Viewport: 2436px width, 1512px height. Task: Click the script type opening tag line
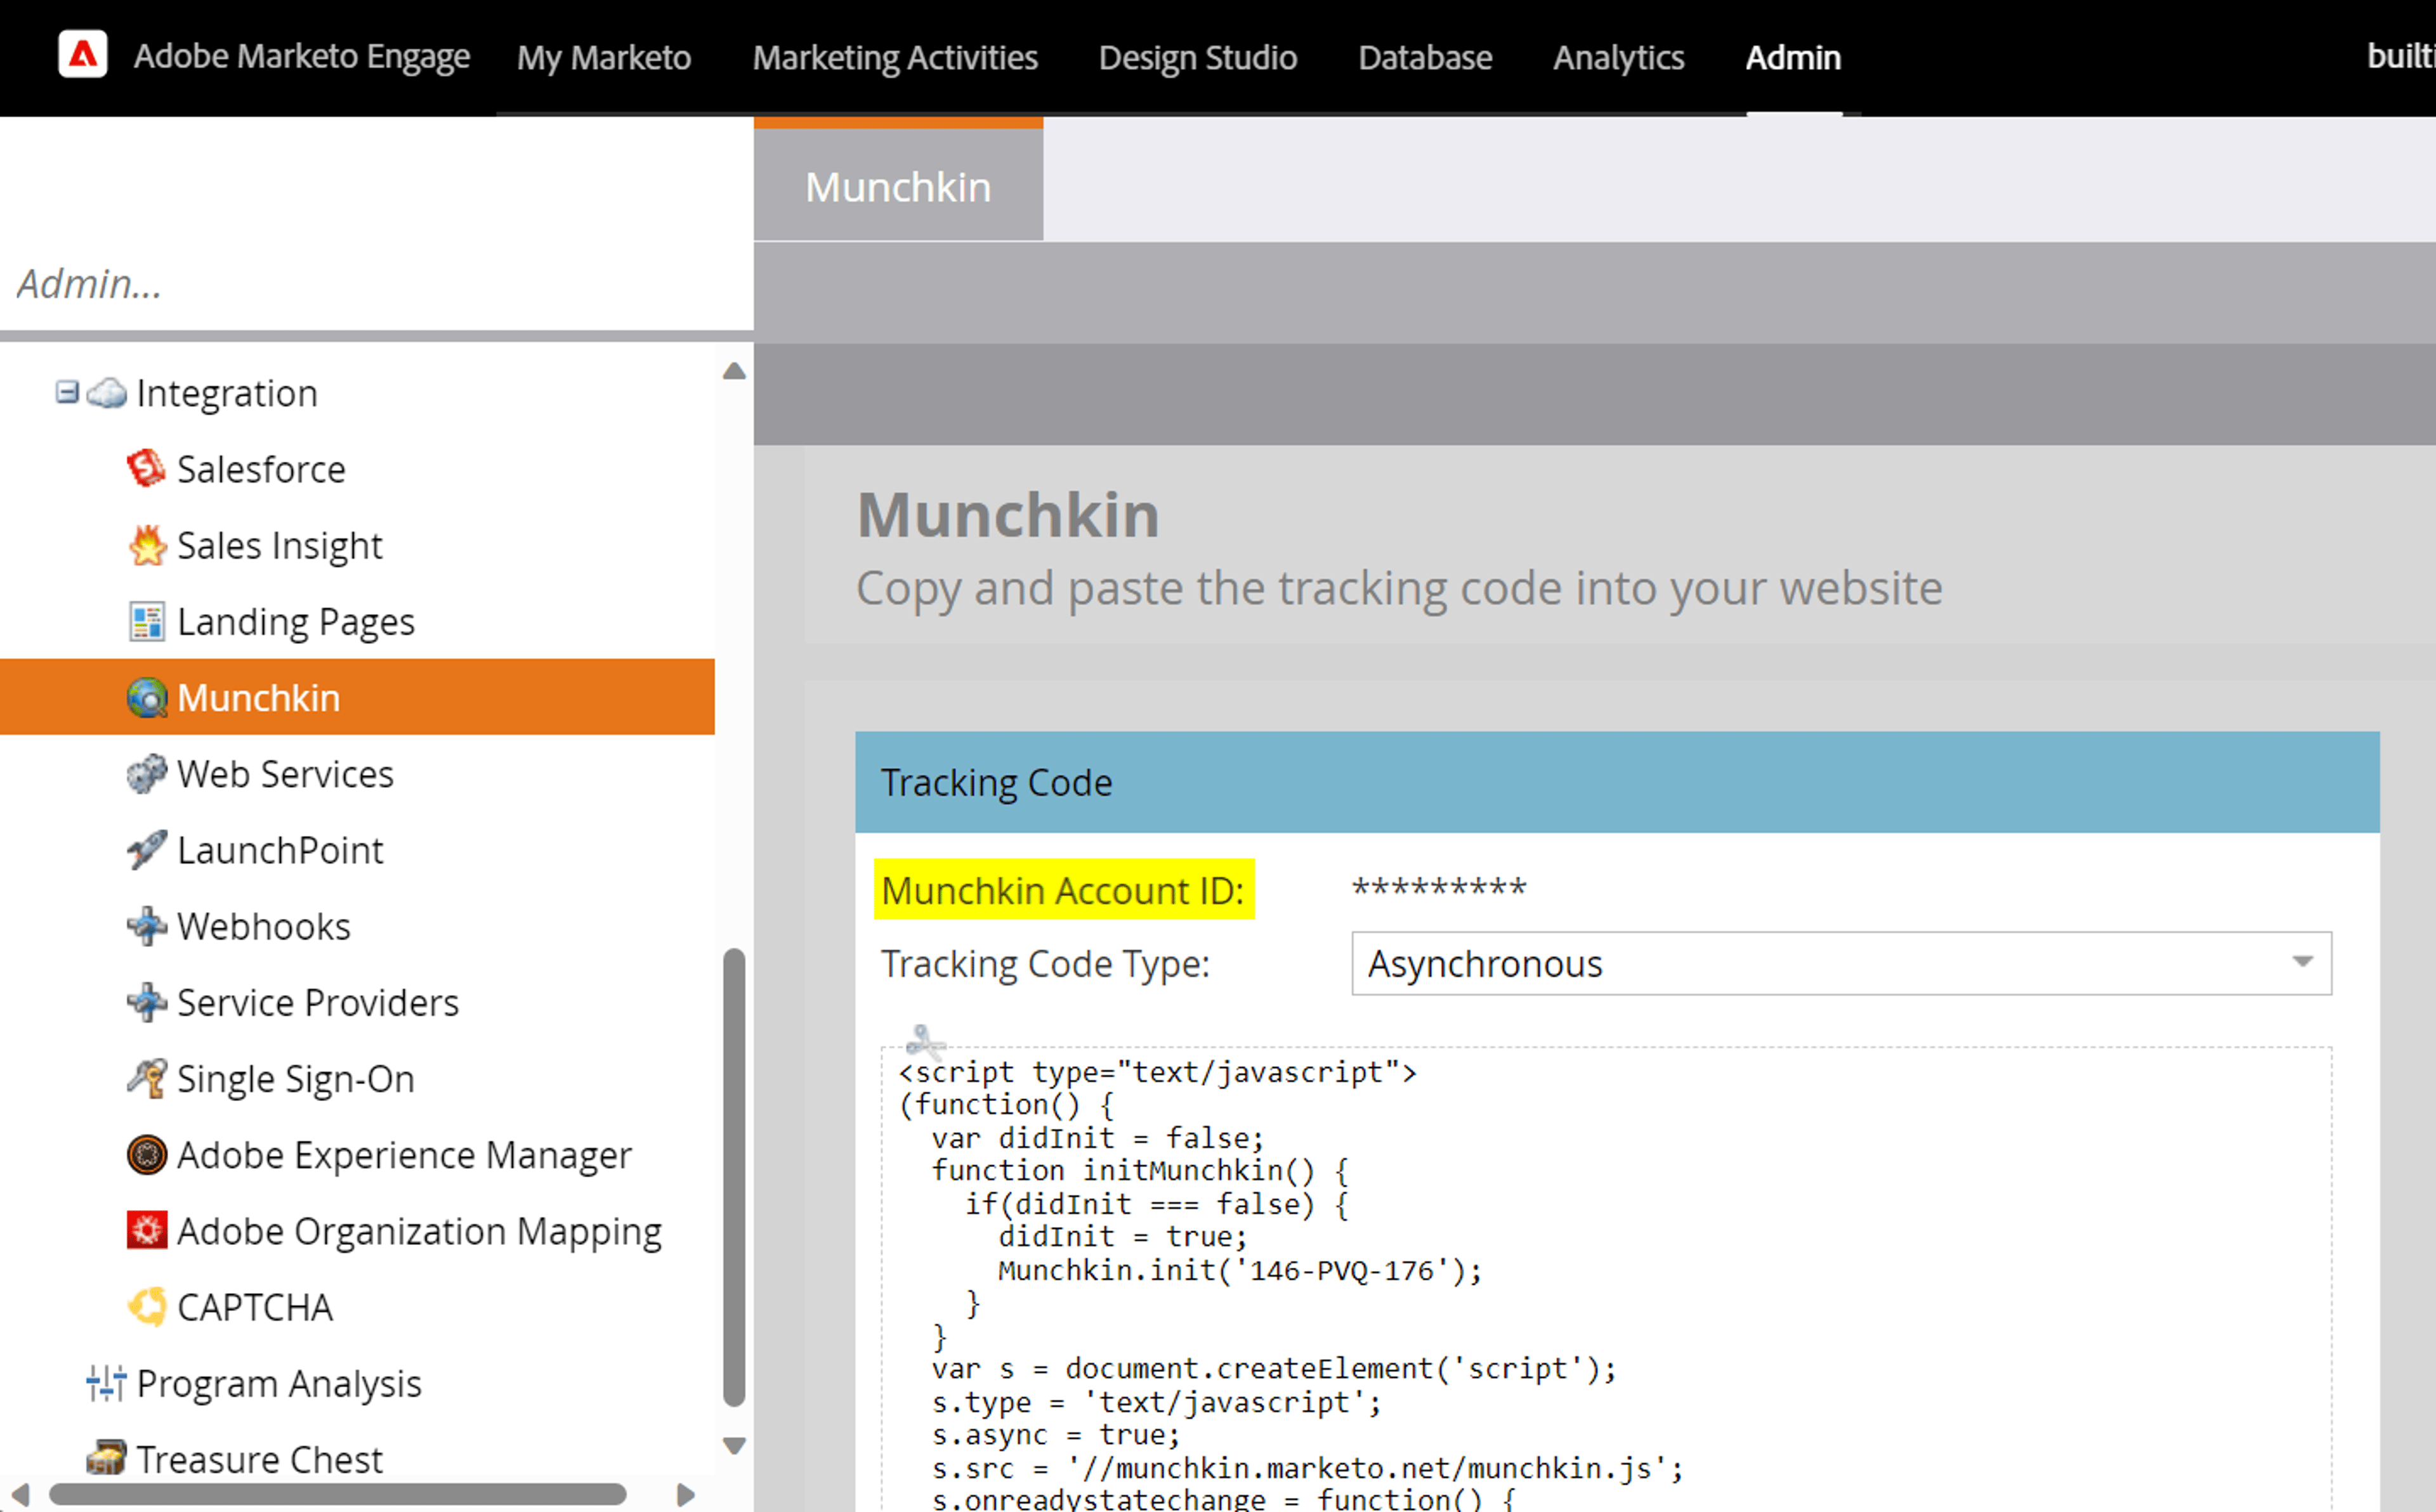coord(1157,1072)
